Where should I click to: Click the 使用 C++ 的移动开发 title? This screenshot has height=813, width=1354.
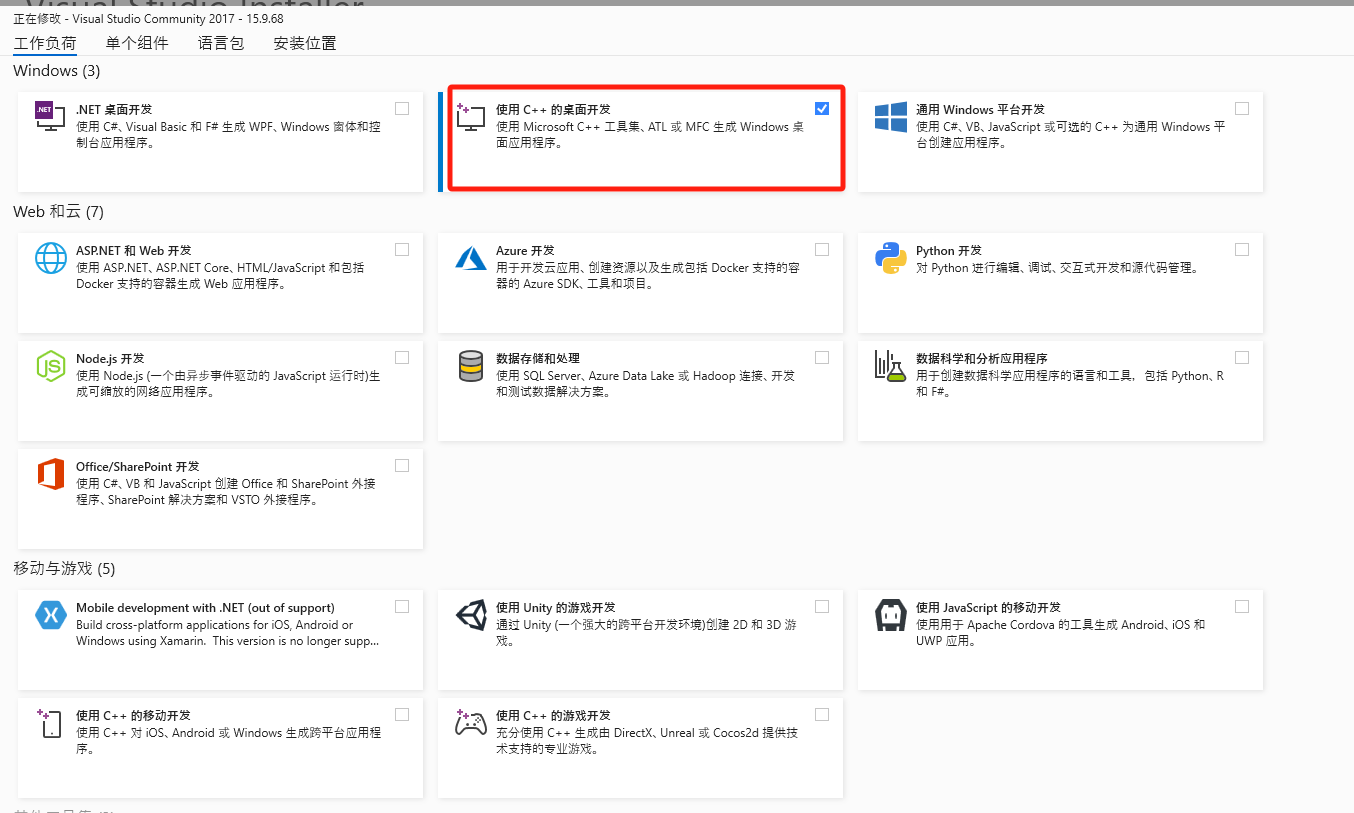pyautogui.click(x=133, y=715)
